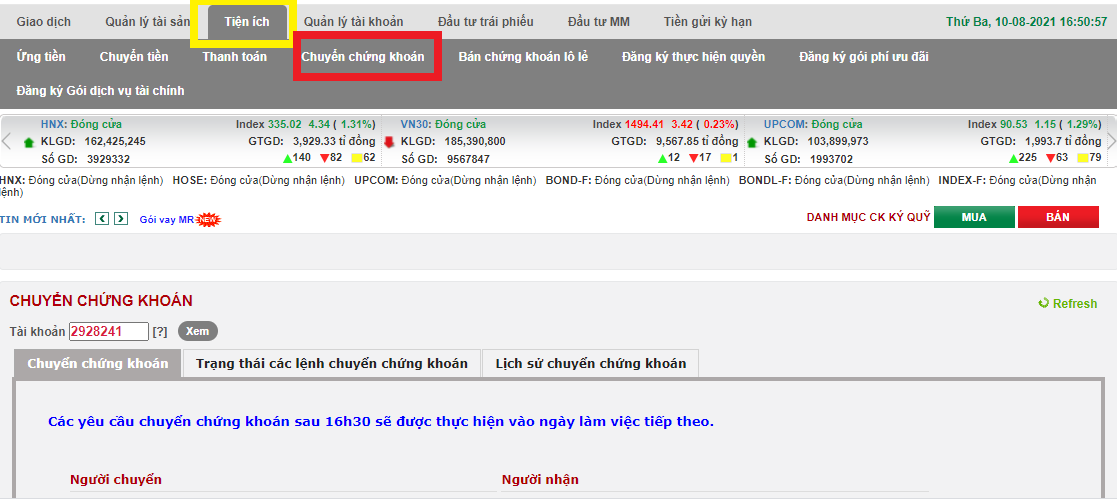Open Đăng ký thực hiện quyền
The image size is (1117, 501).
click(693, 56)
